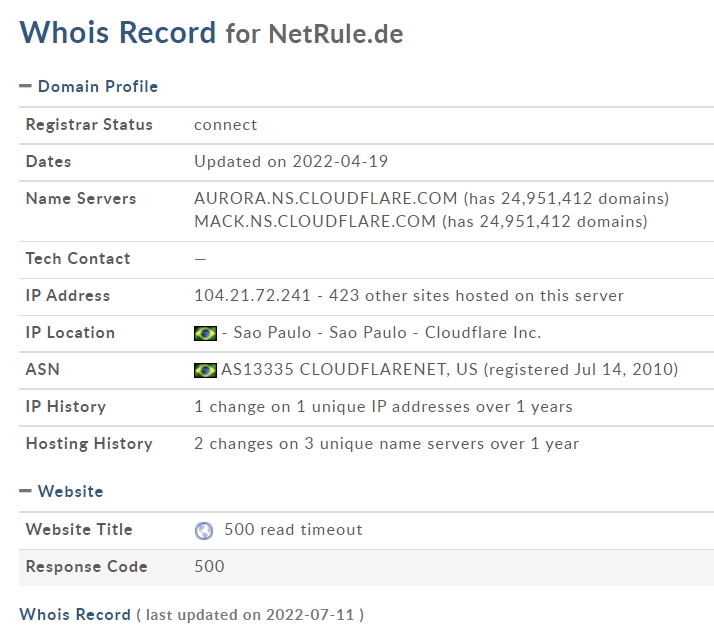This screenshot has height=631, width=714.
Task: Select the Response Code row
Action: coord(366,567)
